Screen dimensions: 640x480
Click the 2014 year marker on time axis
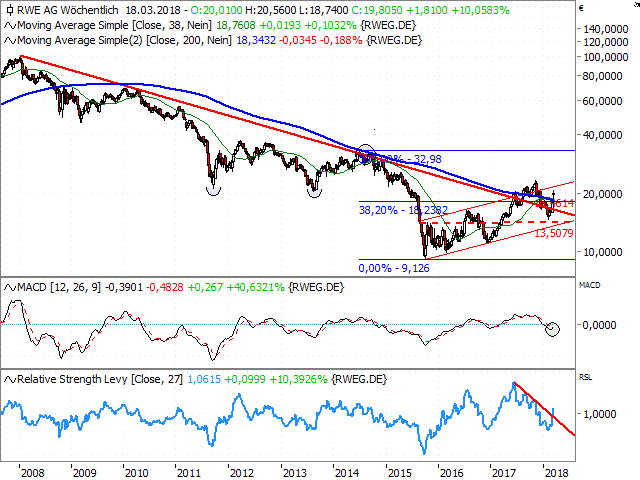tap(347, 473)
